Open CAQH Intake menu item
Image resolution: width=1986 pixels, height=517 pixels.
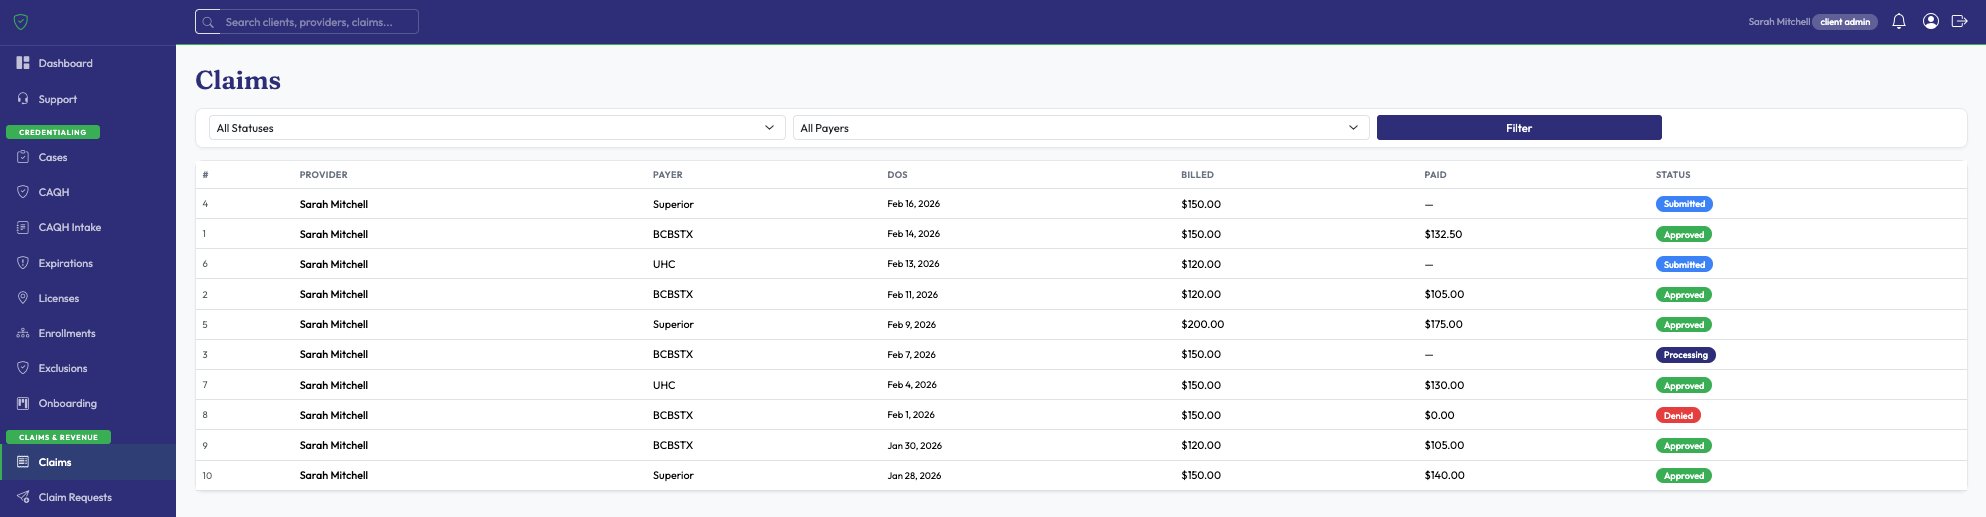88,227
